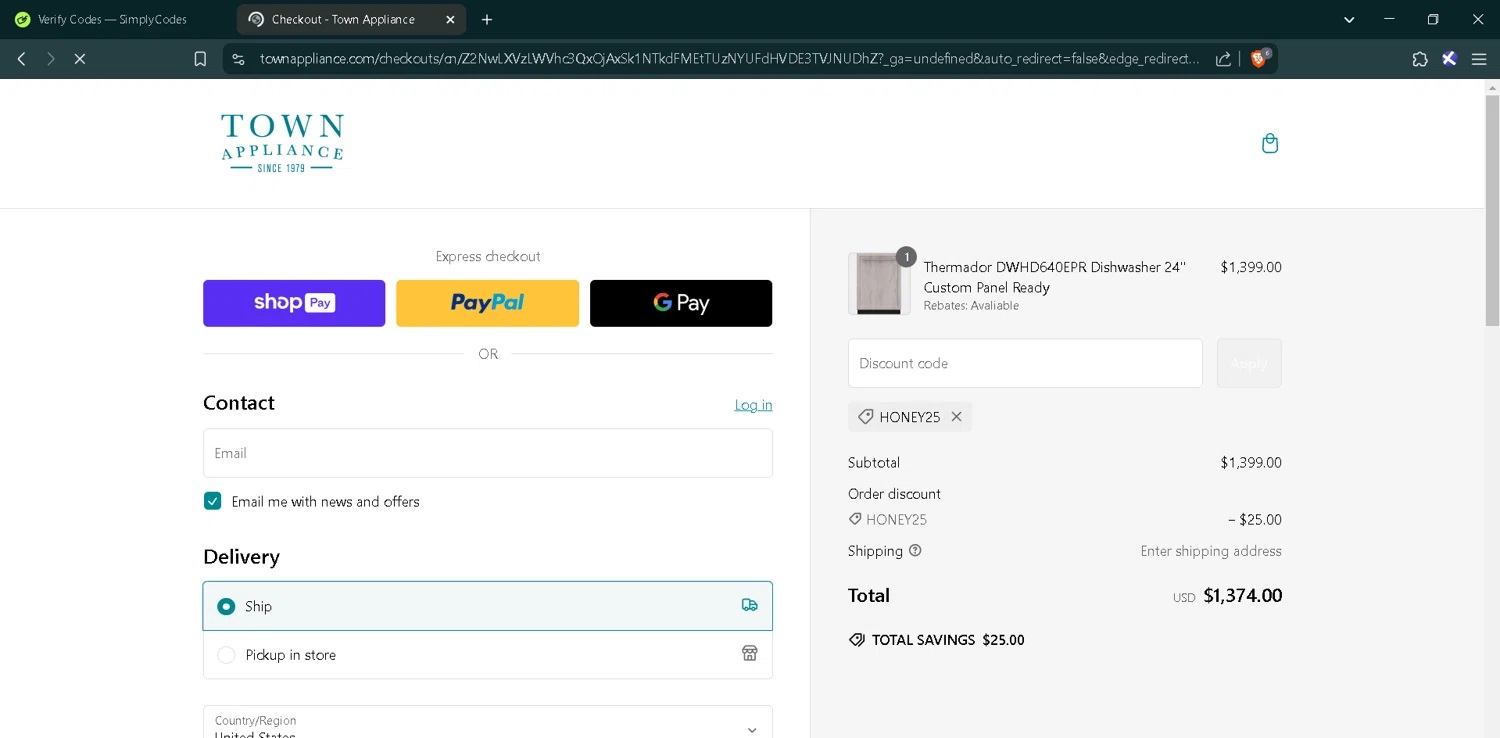
Task: Open the browser hamburger menu
Action: click(x=1479, y=59)
